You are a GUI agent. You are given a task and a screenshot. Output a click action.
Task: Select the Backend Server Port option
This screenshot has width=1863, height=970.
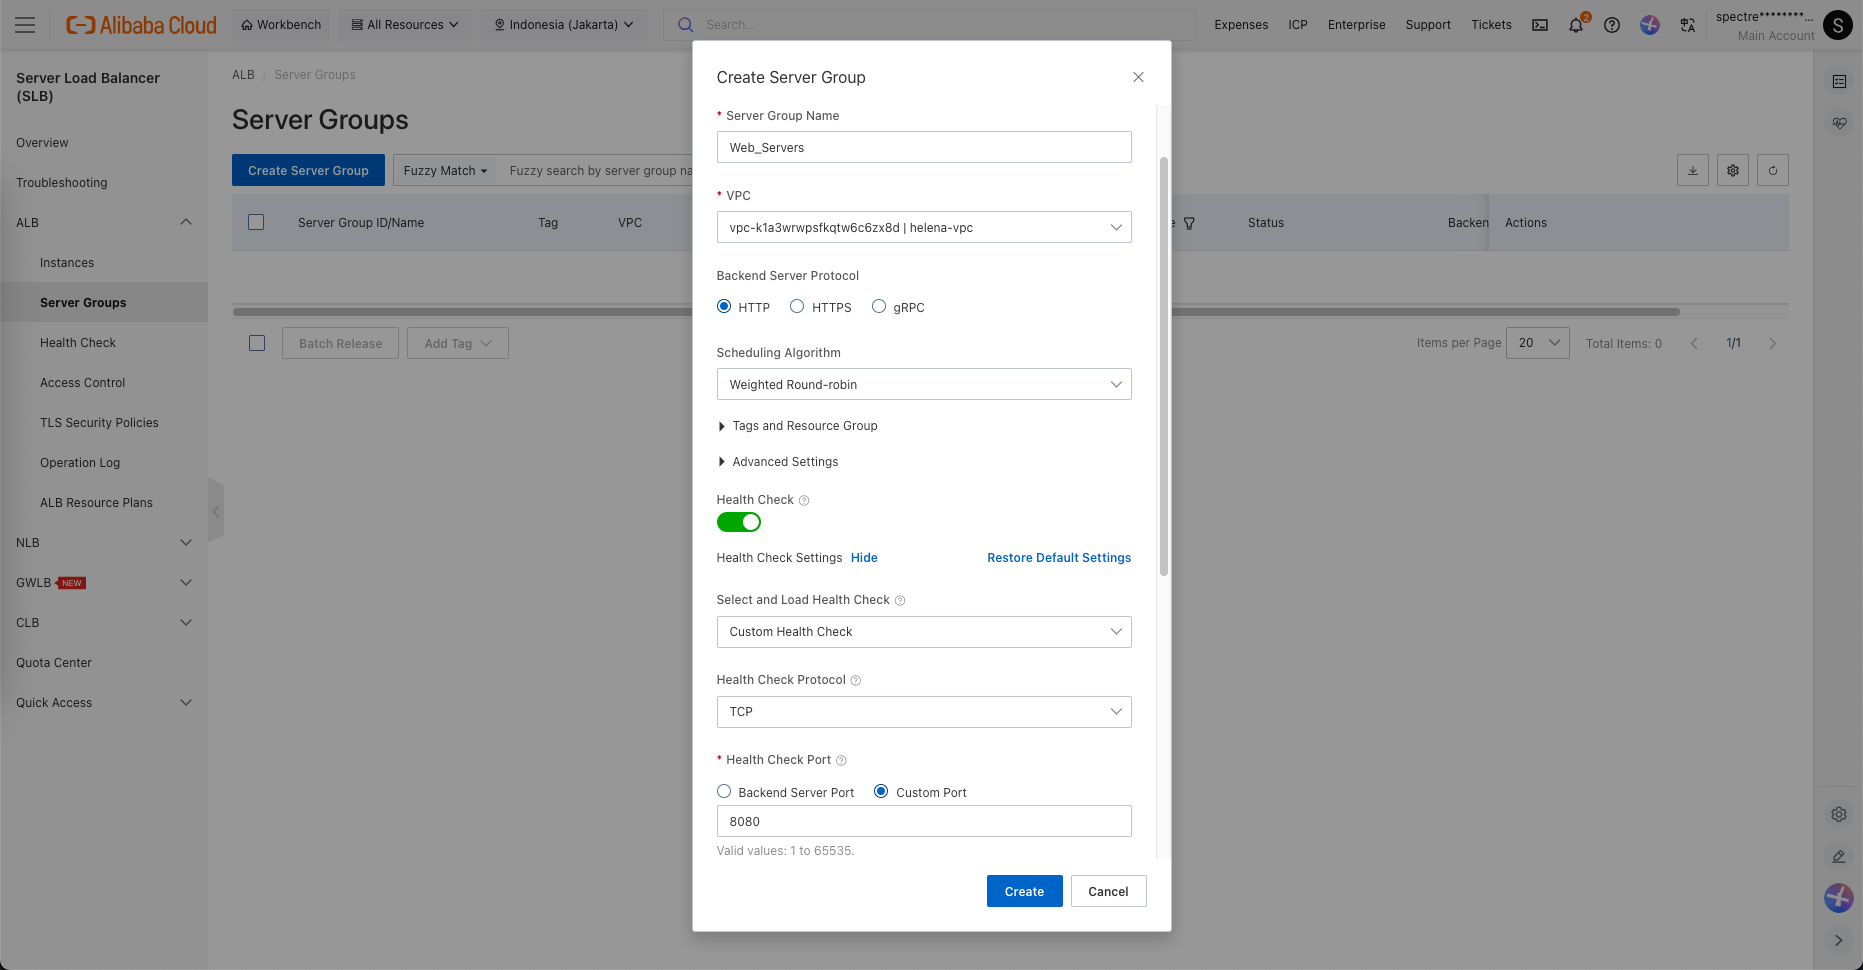click(x=724, y=792)
